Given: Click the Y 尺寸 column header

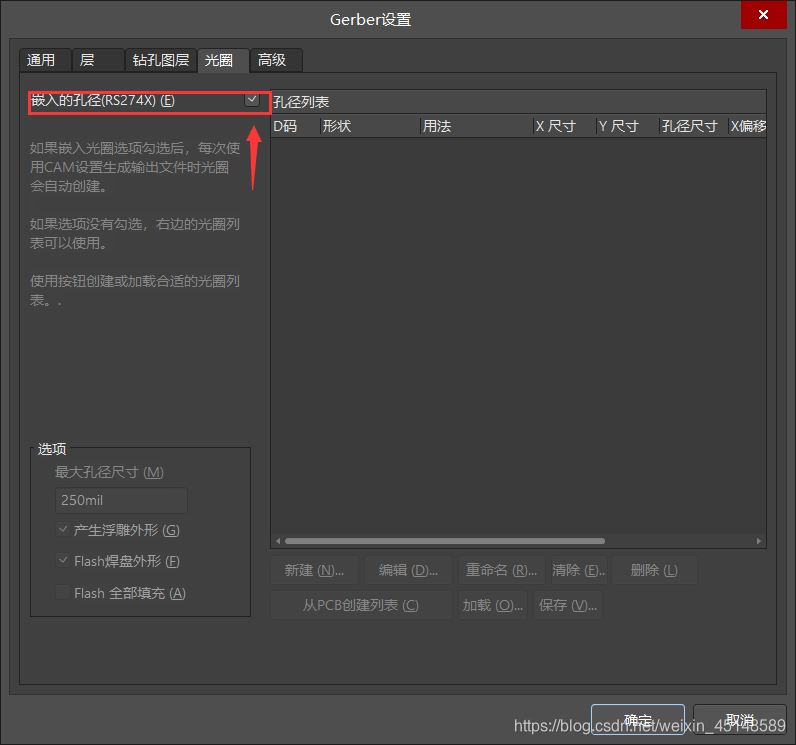Looking at the screenshot, I should coord(628,126).
